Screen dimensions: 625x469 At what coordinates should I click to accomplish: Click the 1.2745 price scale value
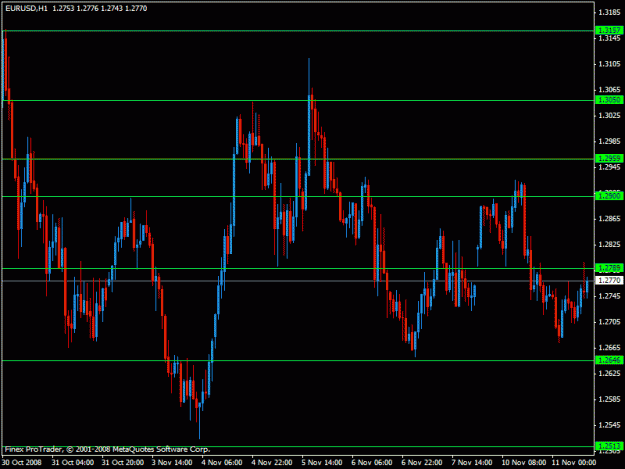(x=609, y=296)
